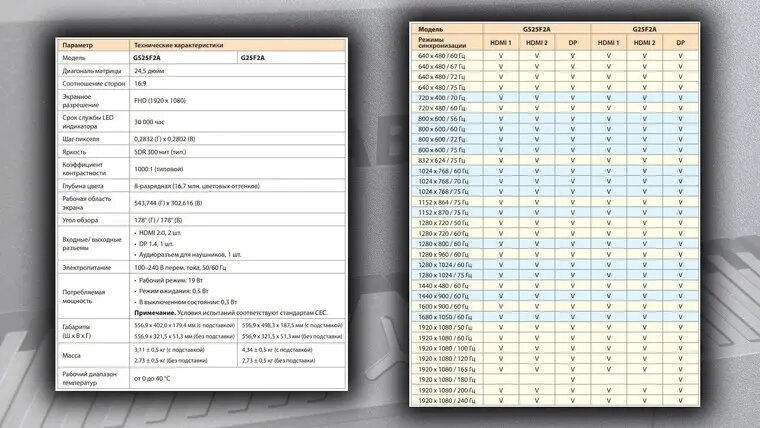Click the 'Глубина цвета' label
The height and width of the screenshot is (428, 760).
click(x=82, y=186)
